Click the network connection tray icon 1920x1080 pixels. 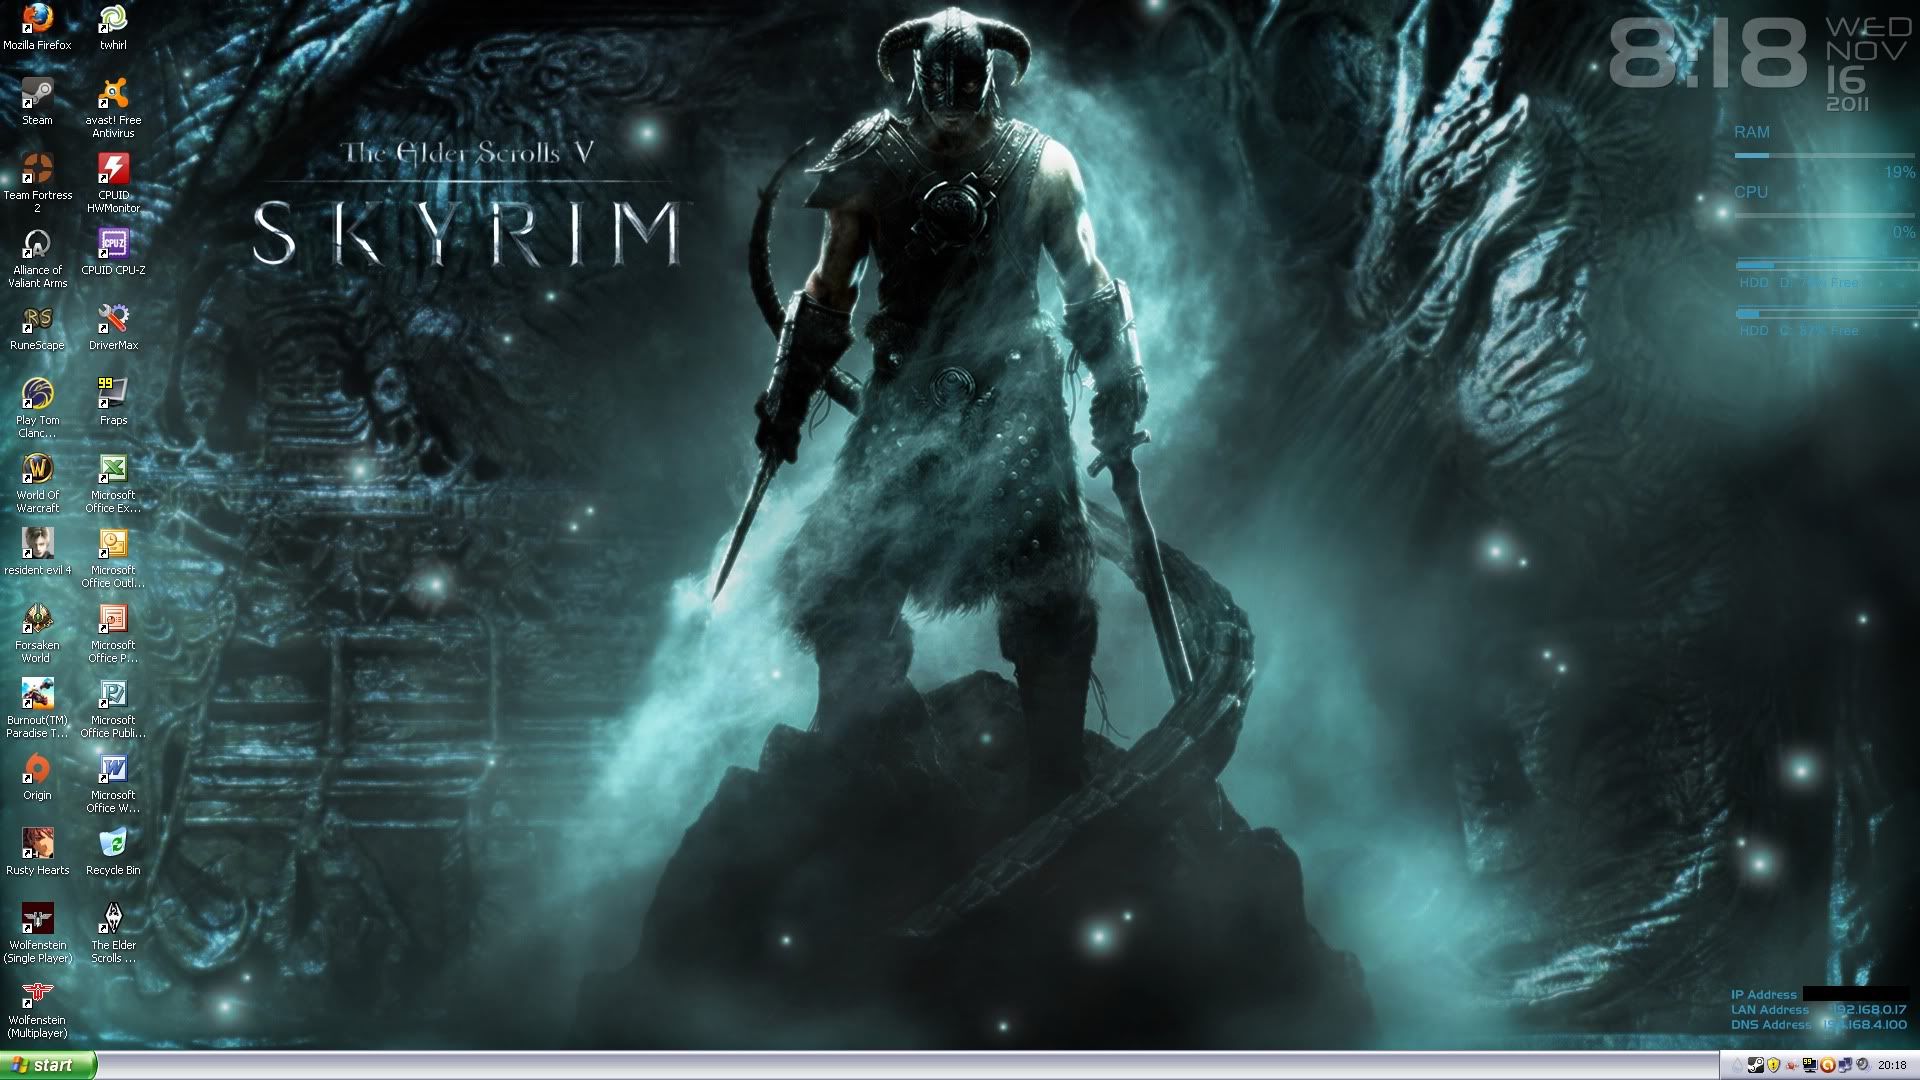tap(1845, 1065)
